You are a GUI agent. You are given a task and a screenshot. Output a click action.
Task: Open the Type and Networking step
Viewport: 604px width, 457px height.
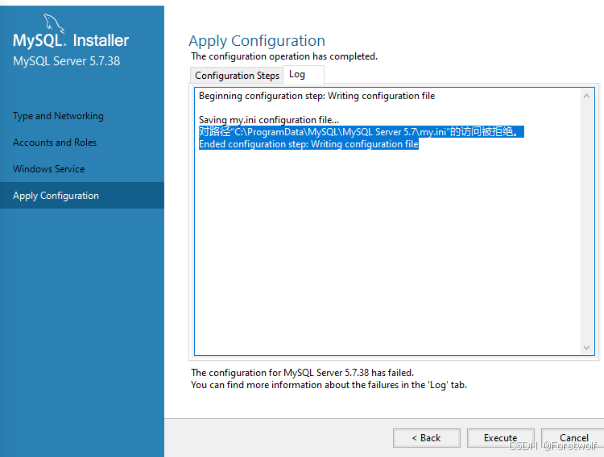[58, 116]
